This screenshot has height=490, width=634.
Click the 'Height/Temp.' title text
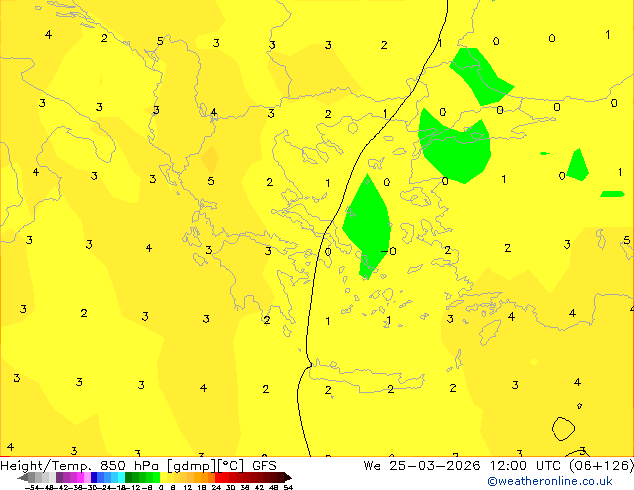point(45,465)
